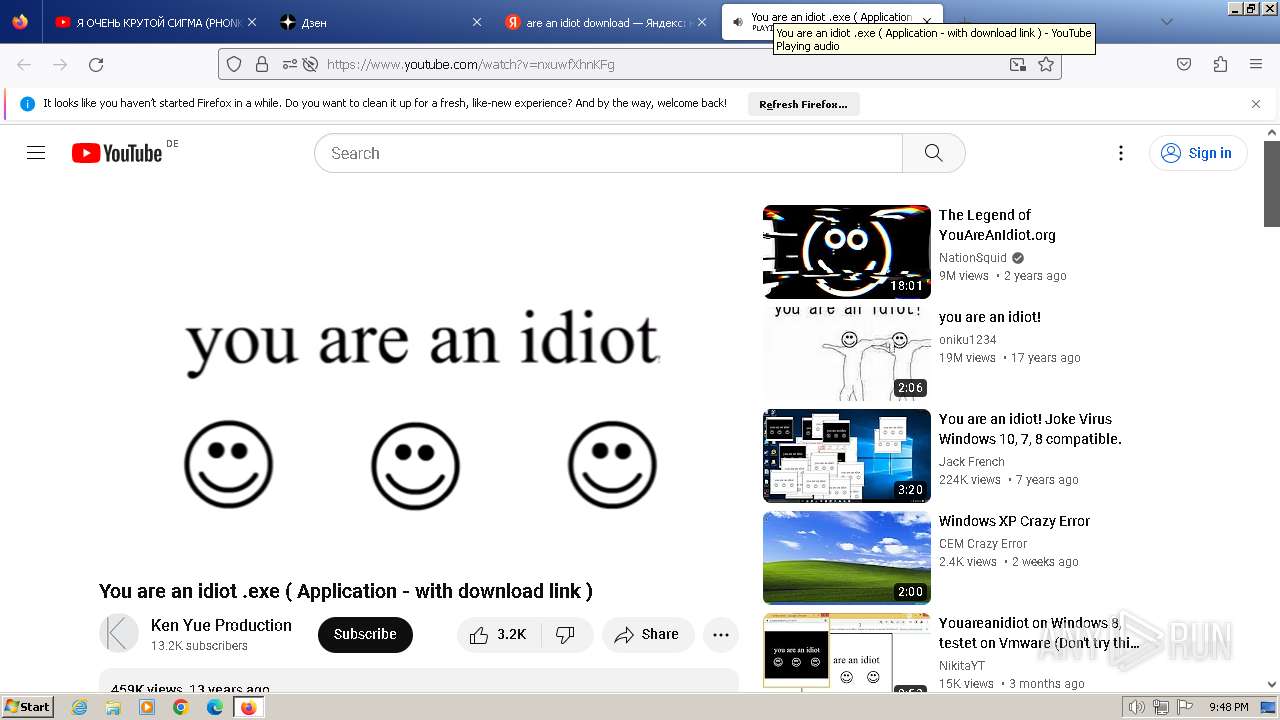The image size is (1280, 720).
Task: Dismiss the Firefox refresh notification bar
Action: pyautogui.click(x=1256, y=104)
